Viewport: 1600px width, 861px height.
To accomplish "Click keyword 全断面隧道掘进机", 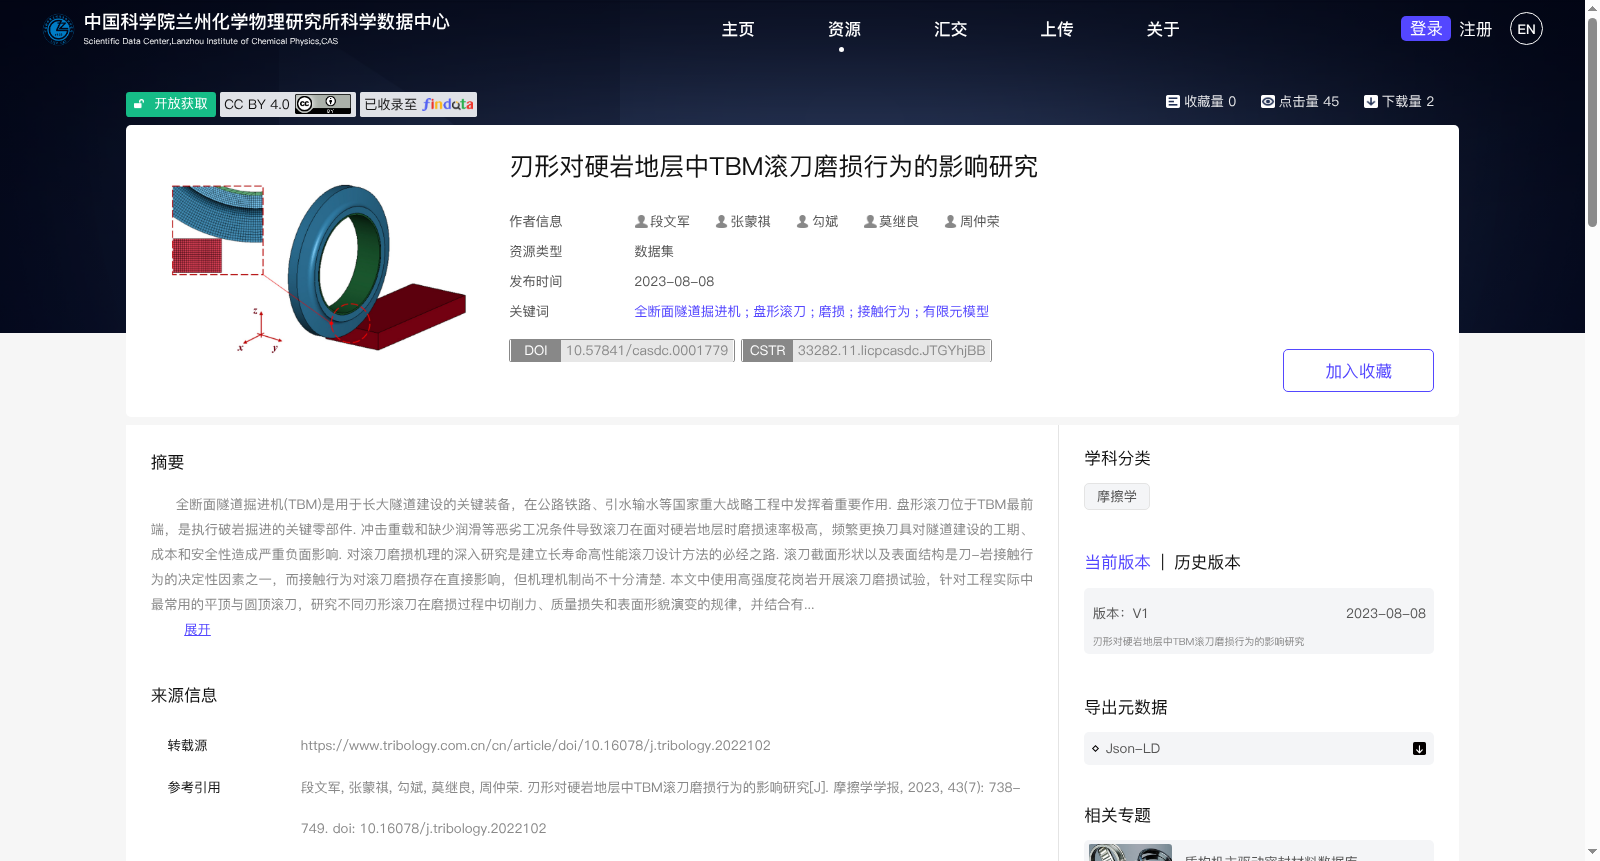I will [687, 311].
